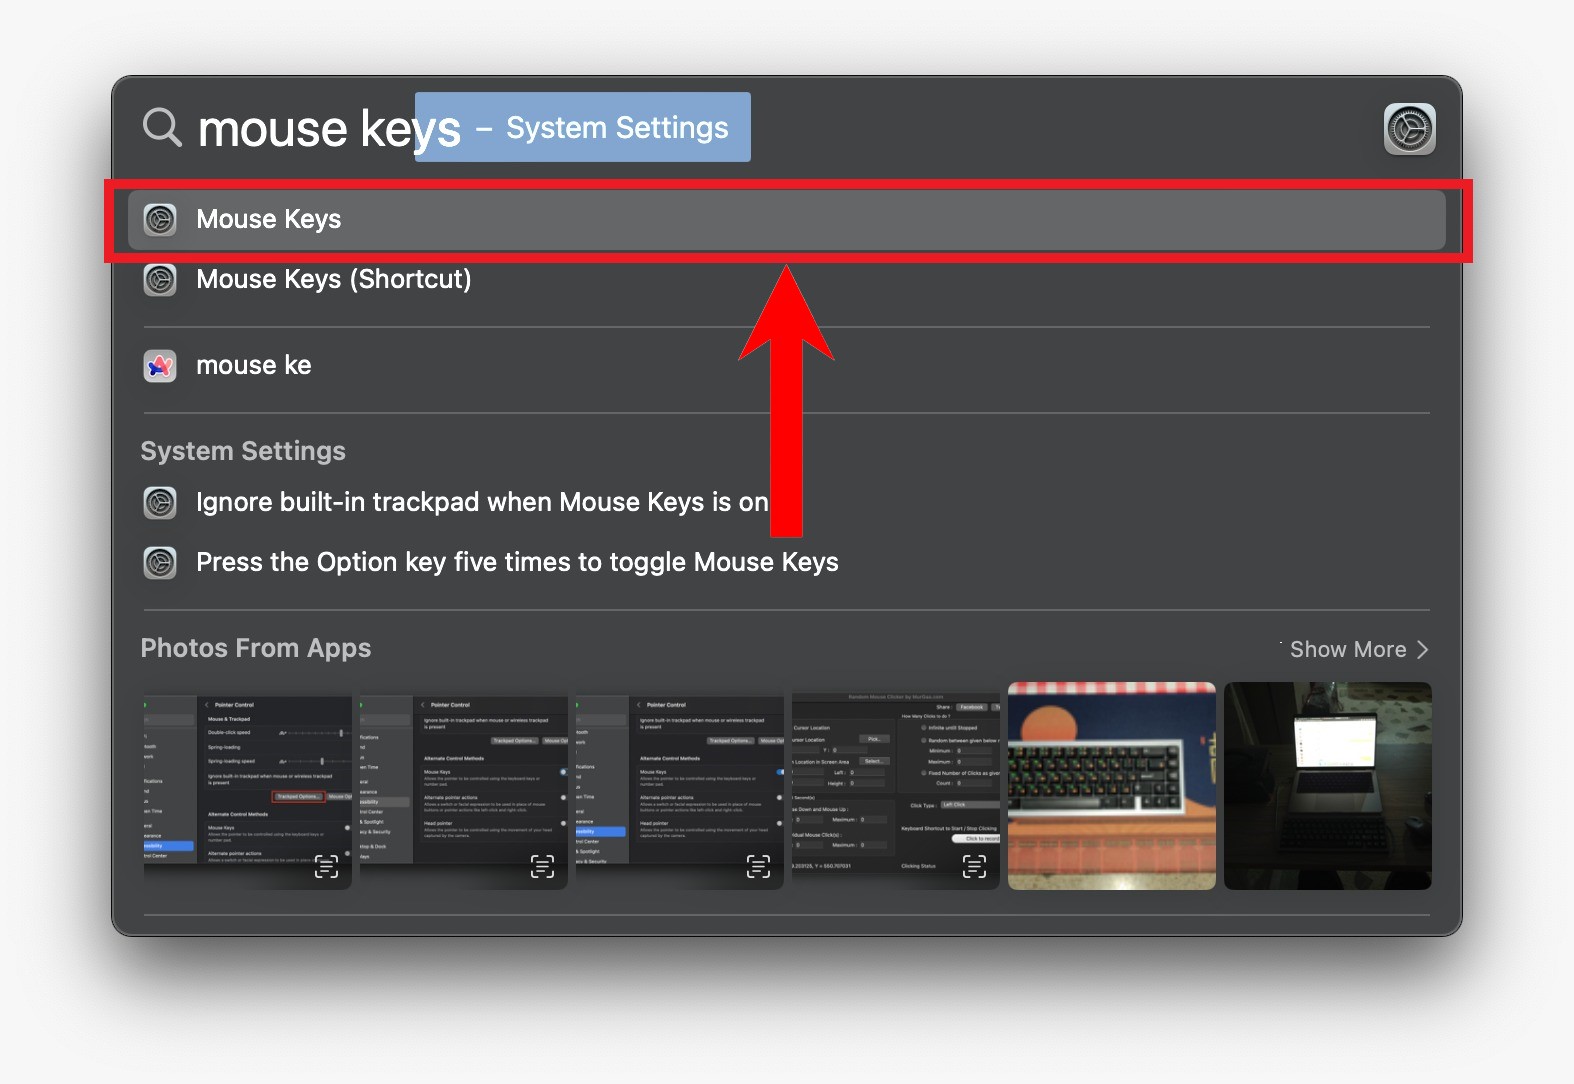The height and width of the screenshot is (1084, 1574).
Task: Click Live Text icon on thumbnail with red-outlined Trackpad Options
Action: pyautogui.click(x=326, y=866)
